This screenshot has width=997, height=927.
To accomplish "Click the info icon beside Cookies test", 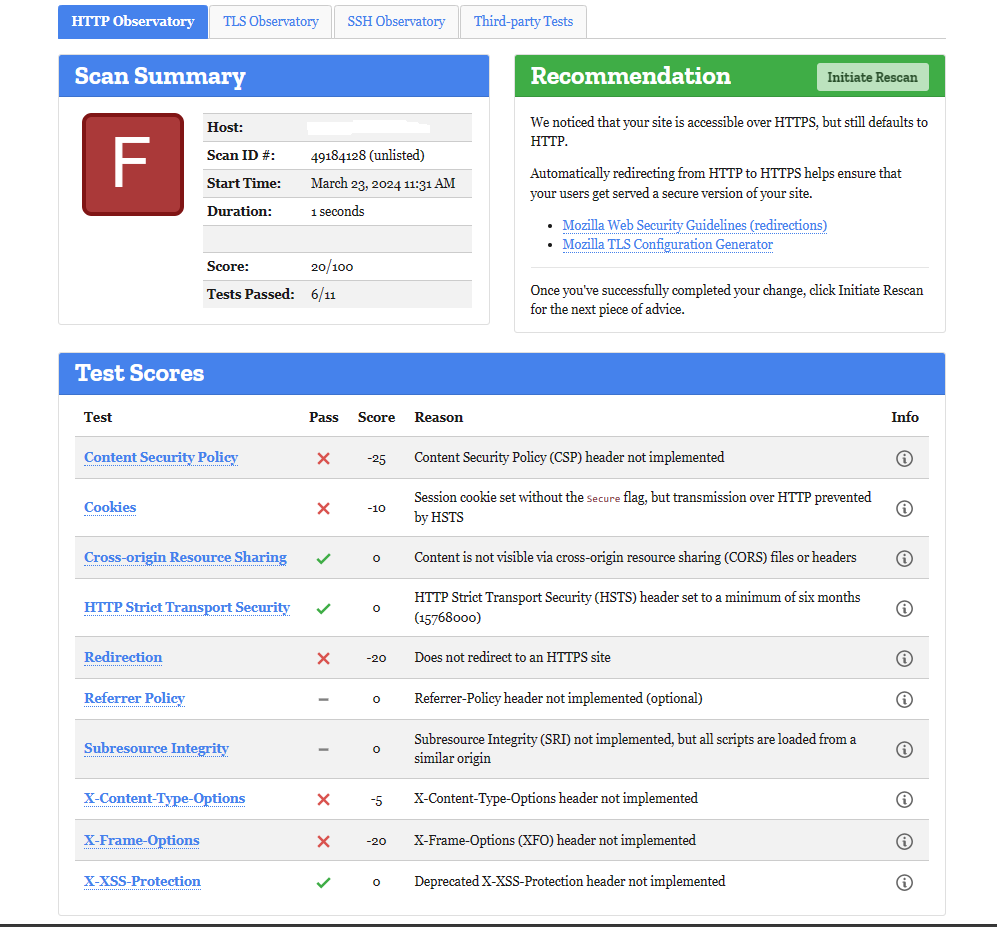I will click(904, 507).
